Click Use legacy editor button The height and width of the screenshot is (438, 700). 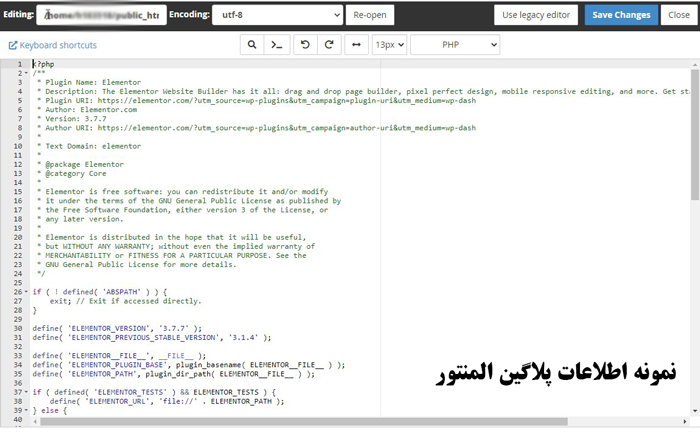tap(536, 15)
